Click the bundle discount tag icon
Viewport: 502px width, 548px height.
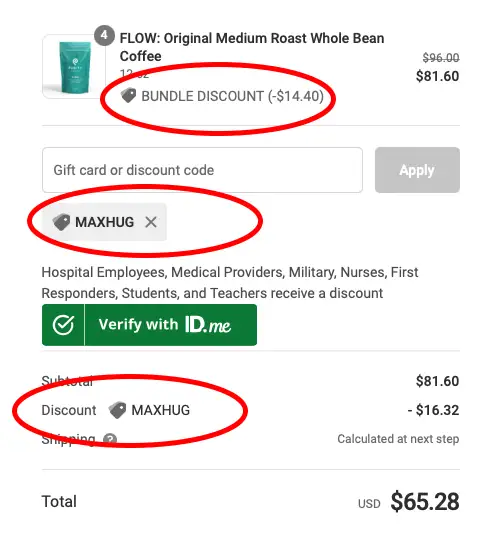coord(128,95)
